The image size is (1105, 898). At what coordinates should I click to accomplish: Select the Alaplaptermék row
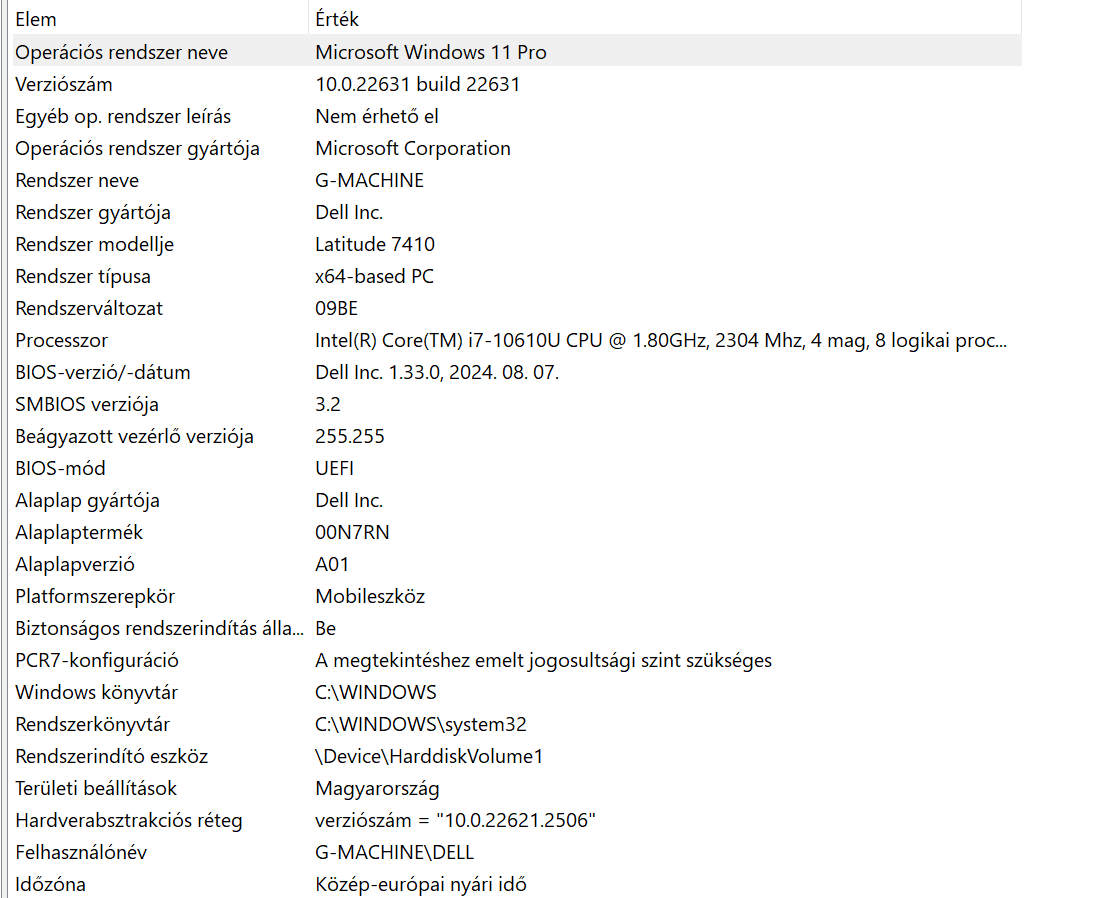(517, 532)
